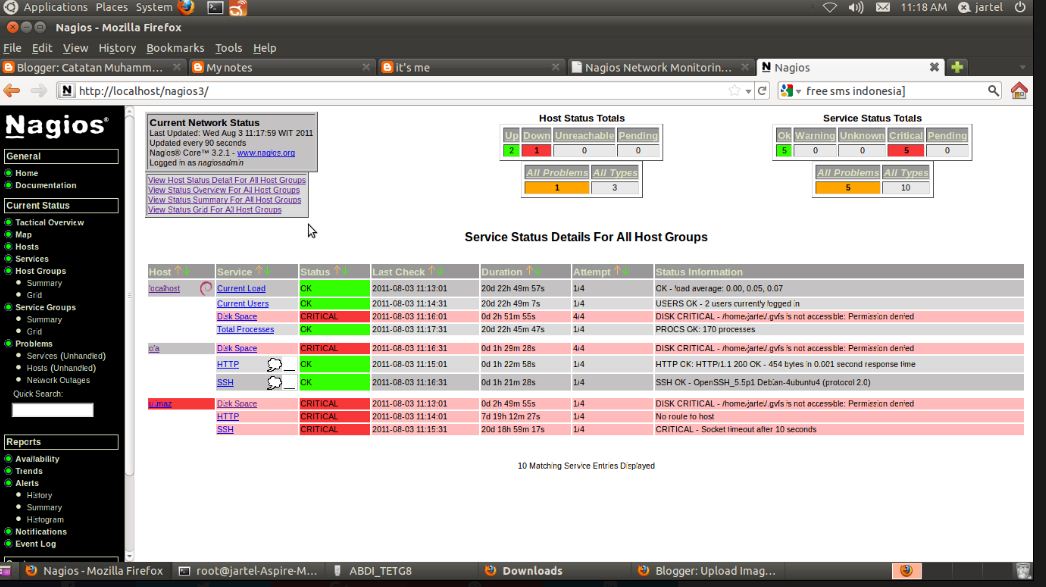Open Current Load service link
The image size is (1046, 587).
(241, 288)
